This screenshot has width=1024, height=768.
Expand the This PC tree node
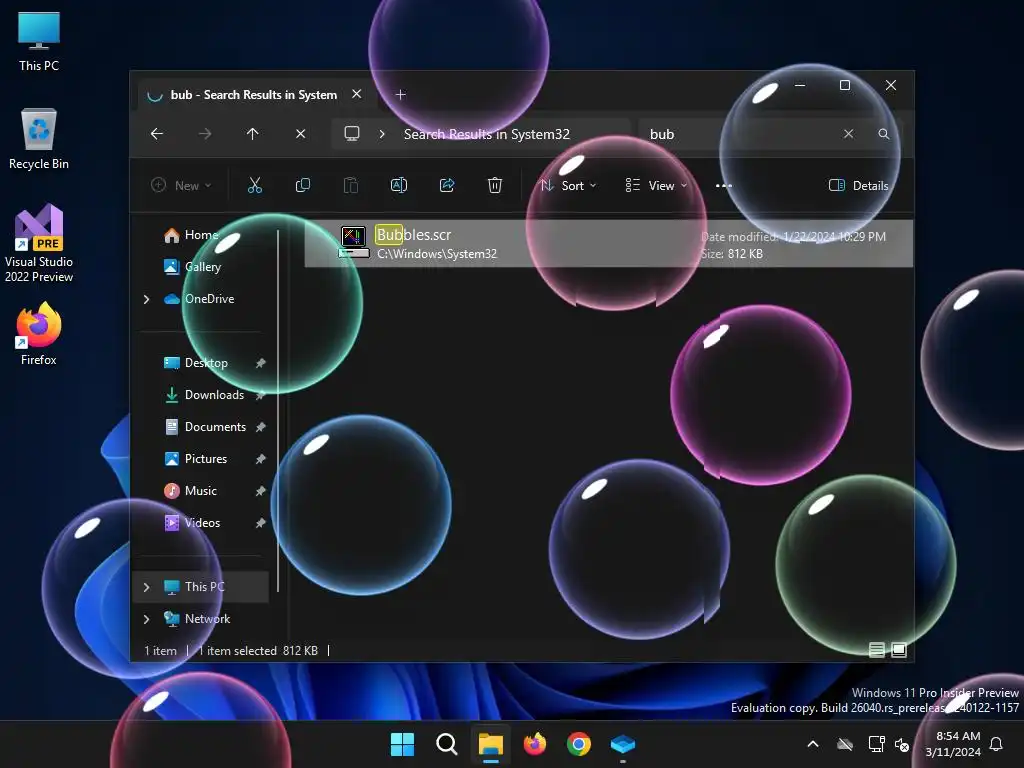[x=146, y=587]
